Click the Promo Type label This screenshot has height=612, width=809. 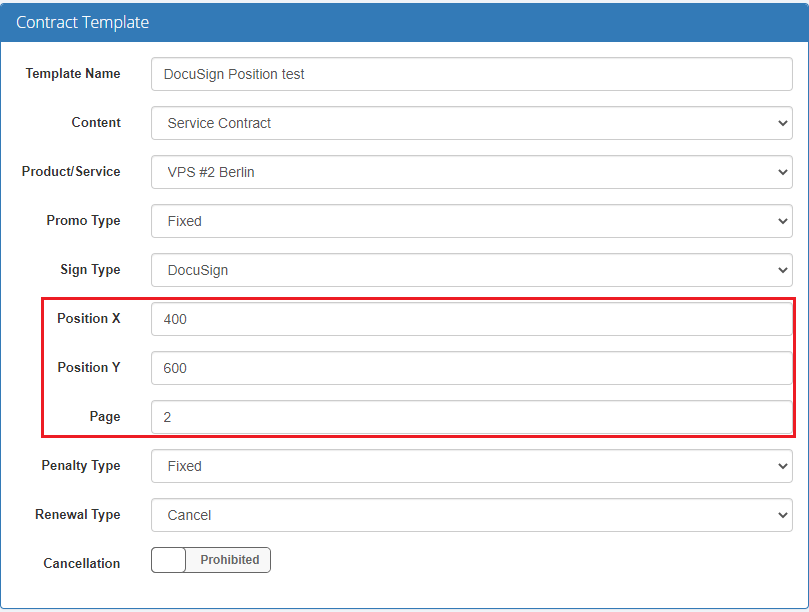pos(83,221)
